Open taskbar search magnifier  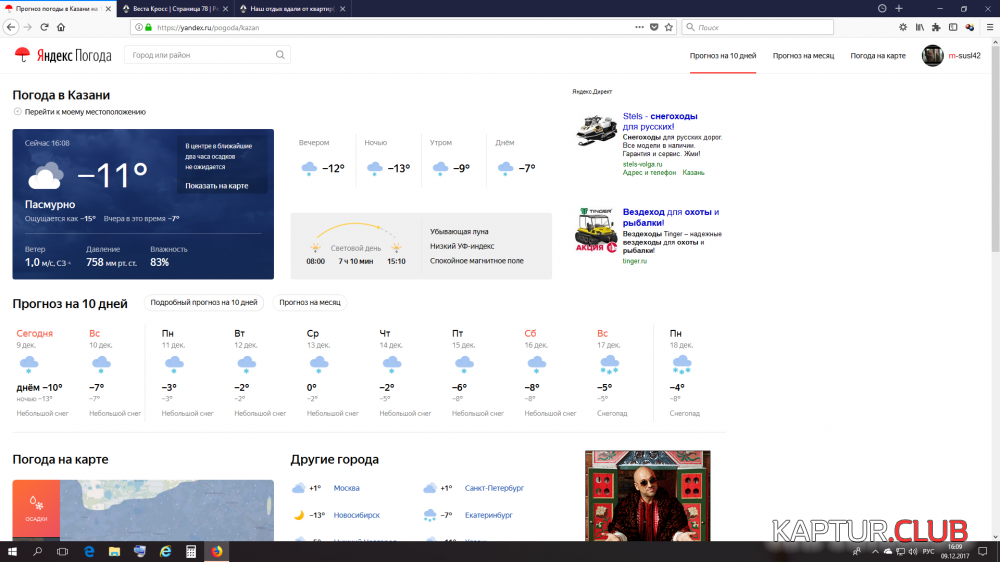coord(37,552)
